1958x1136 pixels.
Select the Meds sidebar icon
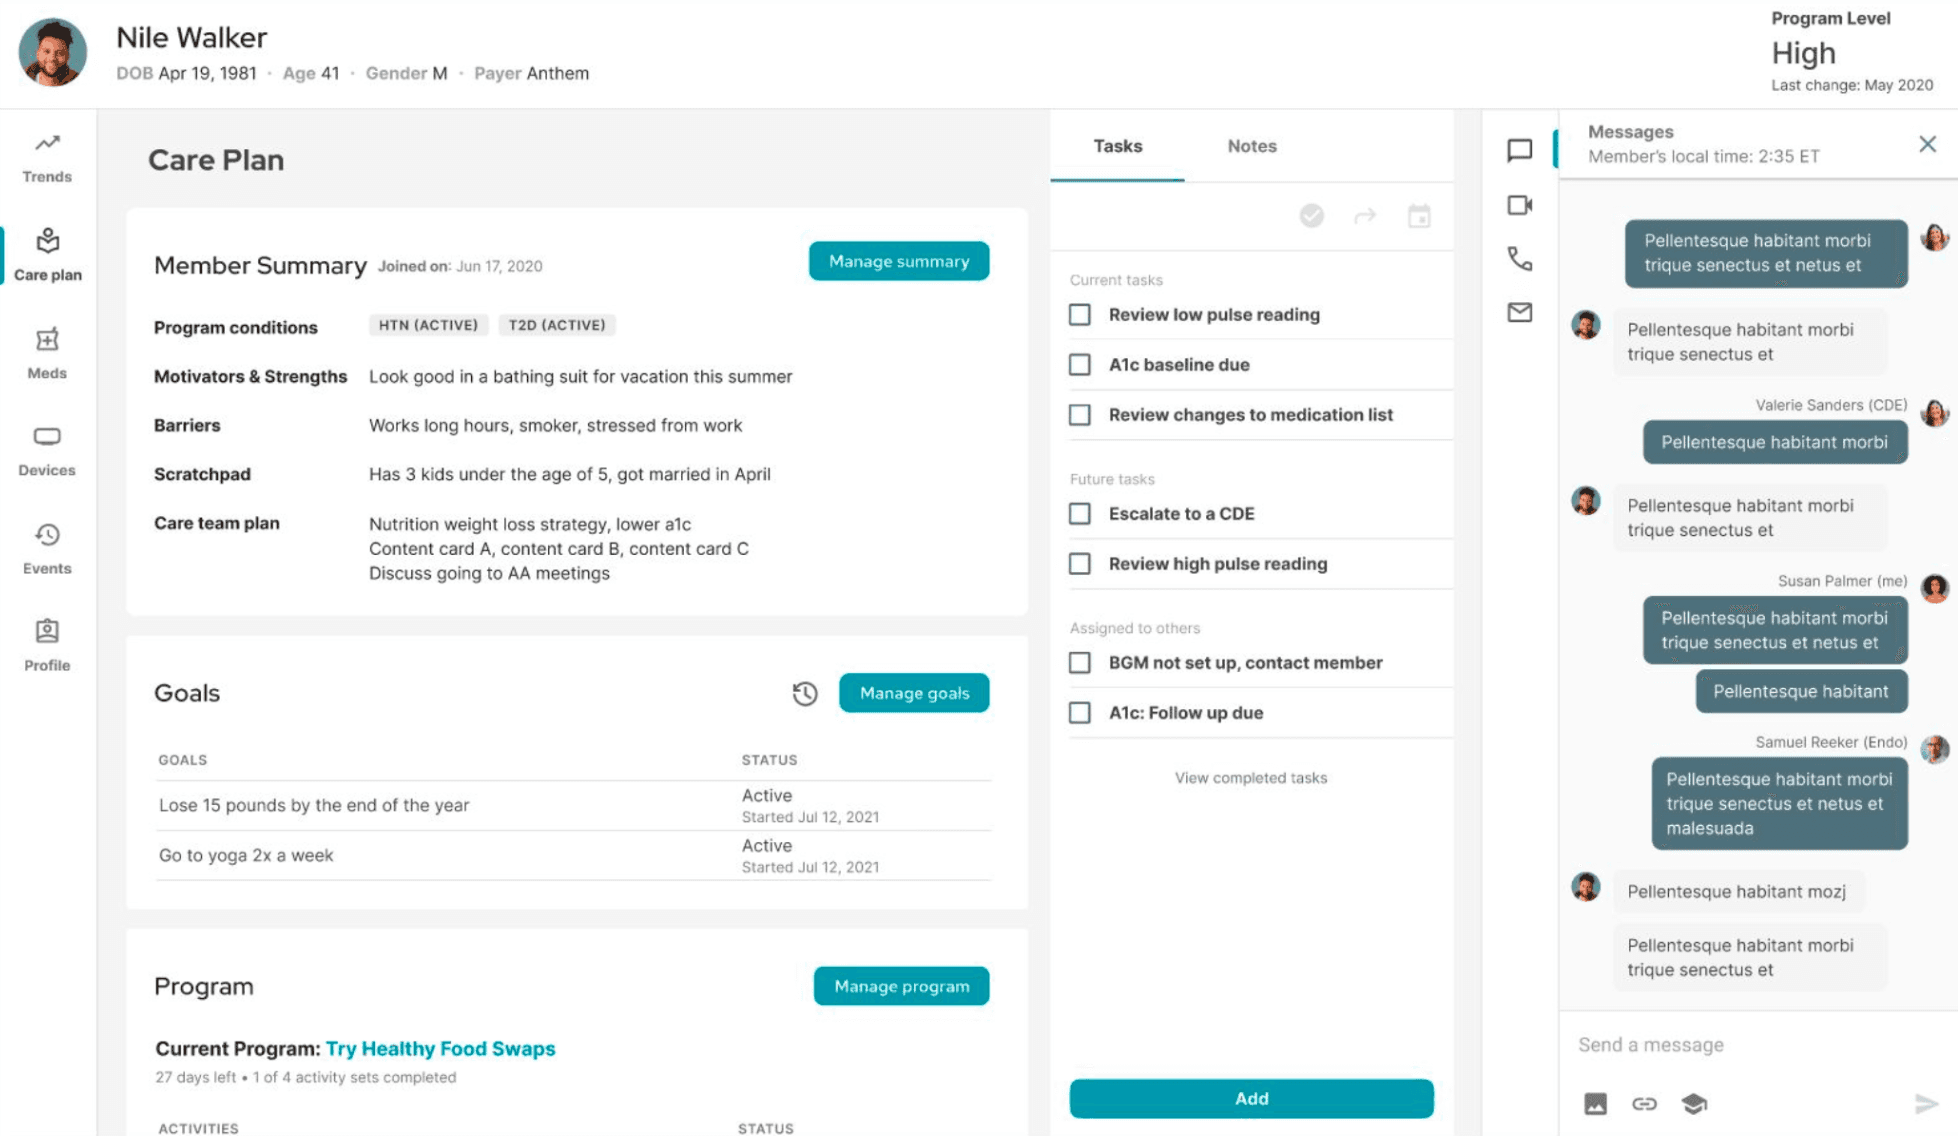[x=47, y=353]
